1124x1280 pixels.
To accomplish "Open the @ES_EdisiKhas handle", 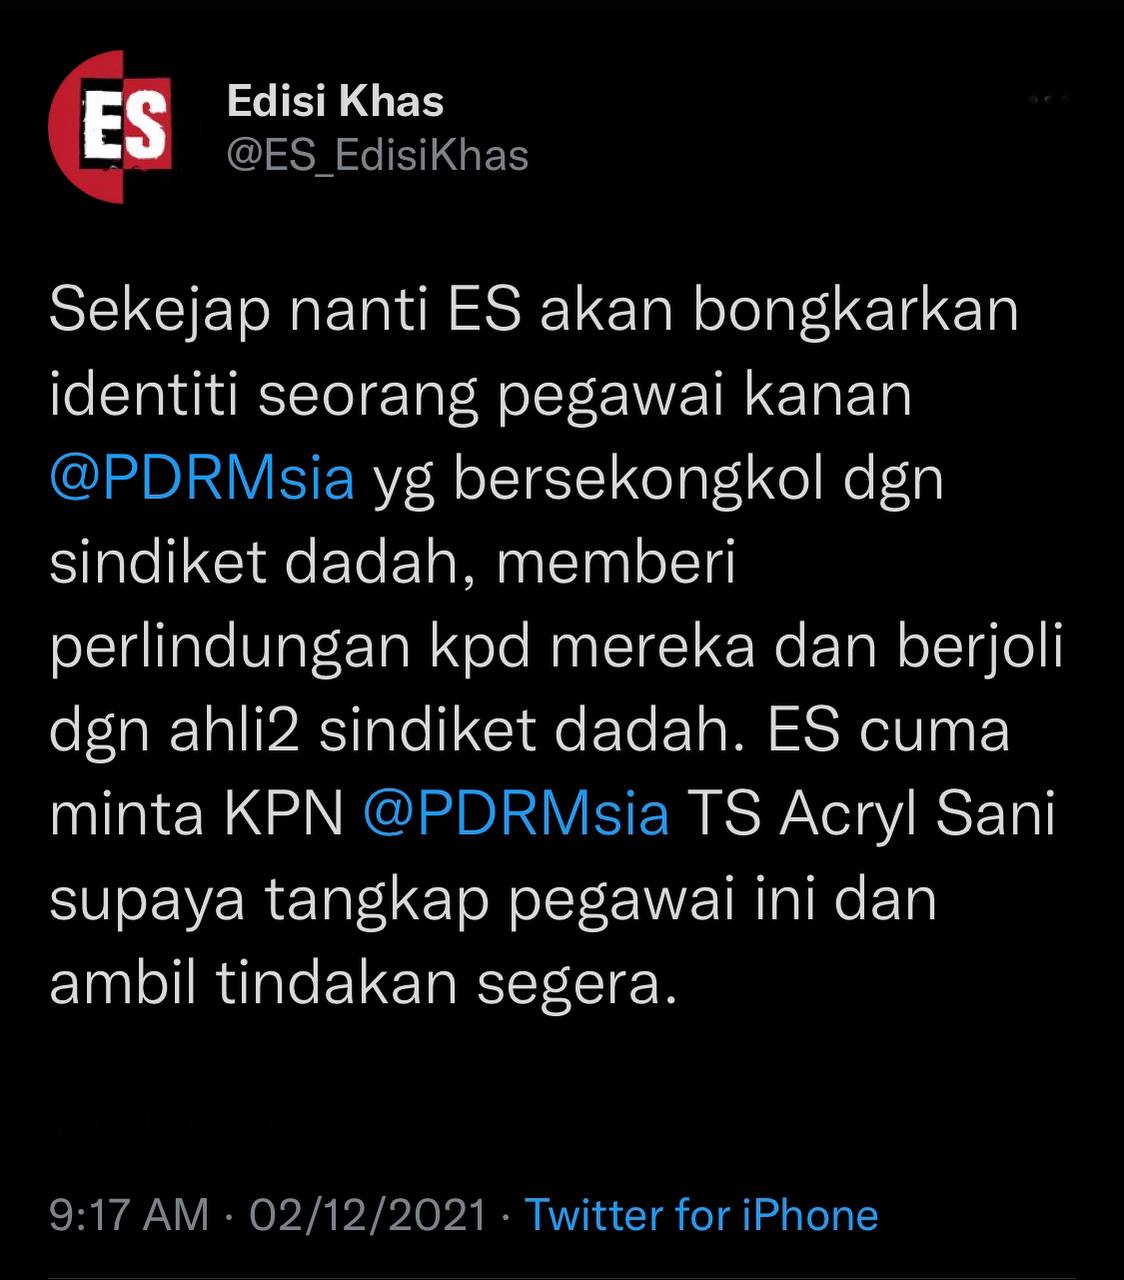I will coord(378,155).
